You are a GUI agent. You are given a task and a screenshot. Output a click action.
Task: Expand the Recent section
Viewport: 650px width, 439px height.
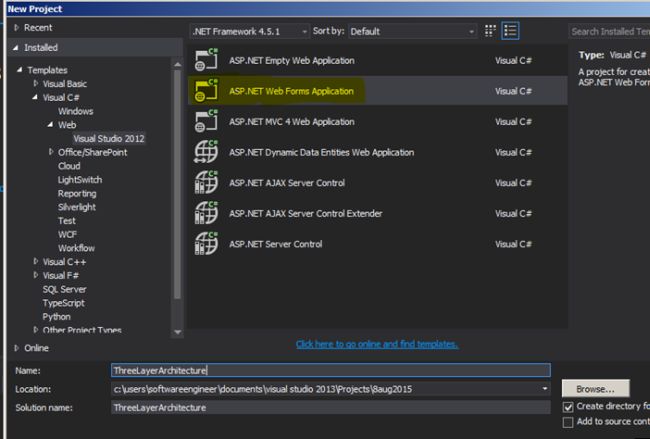(x=17, y=28)
